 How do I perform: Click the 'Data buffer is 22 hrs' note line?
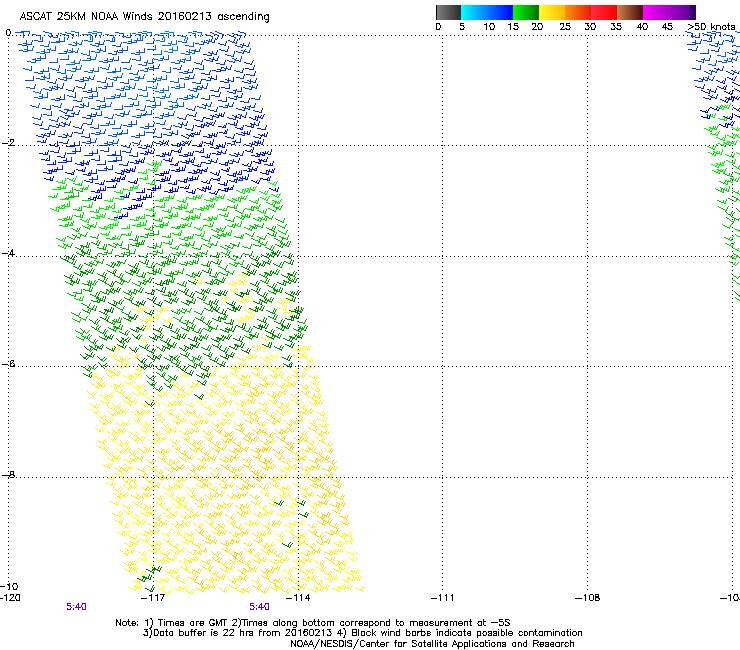point(362,633)
